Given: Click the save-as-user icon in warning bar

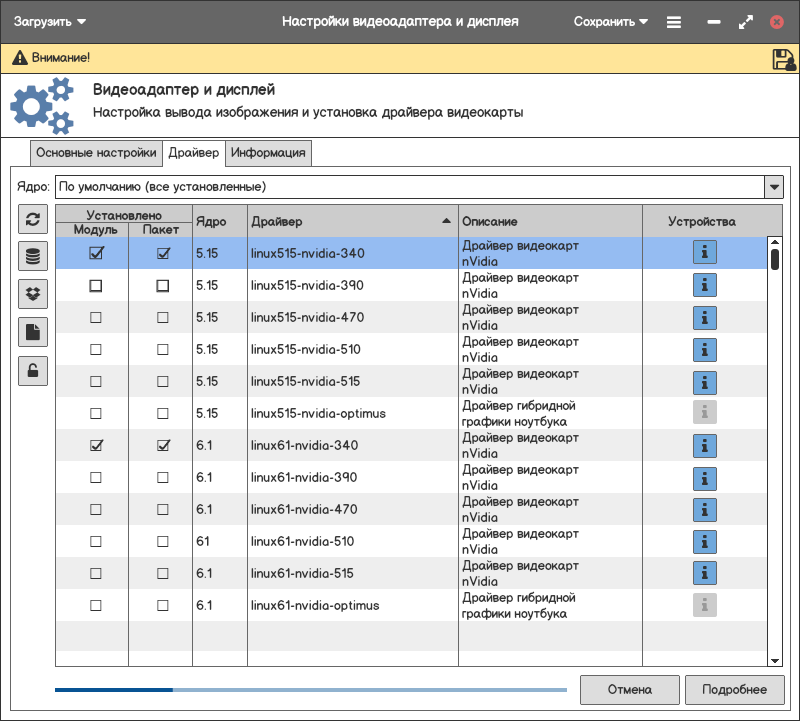Looking at the screenshot, I should [783, 59].
